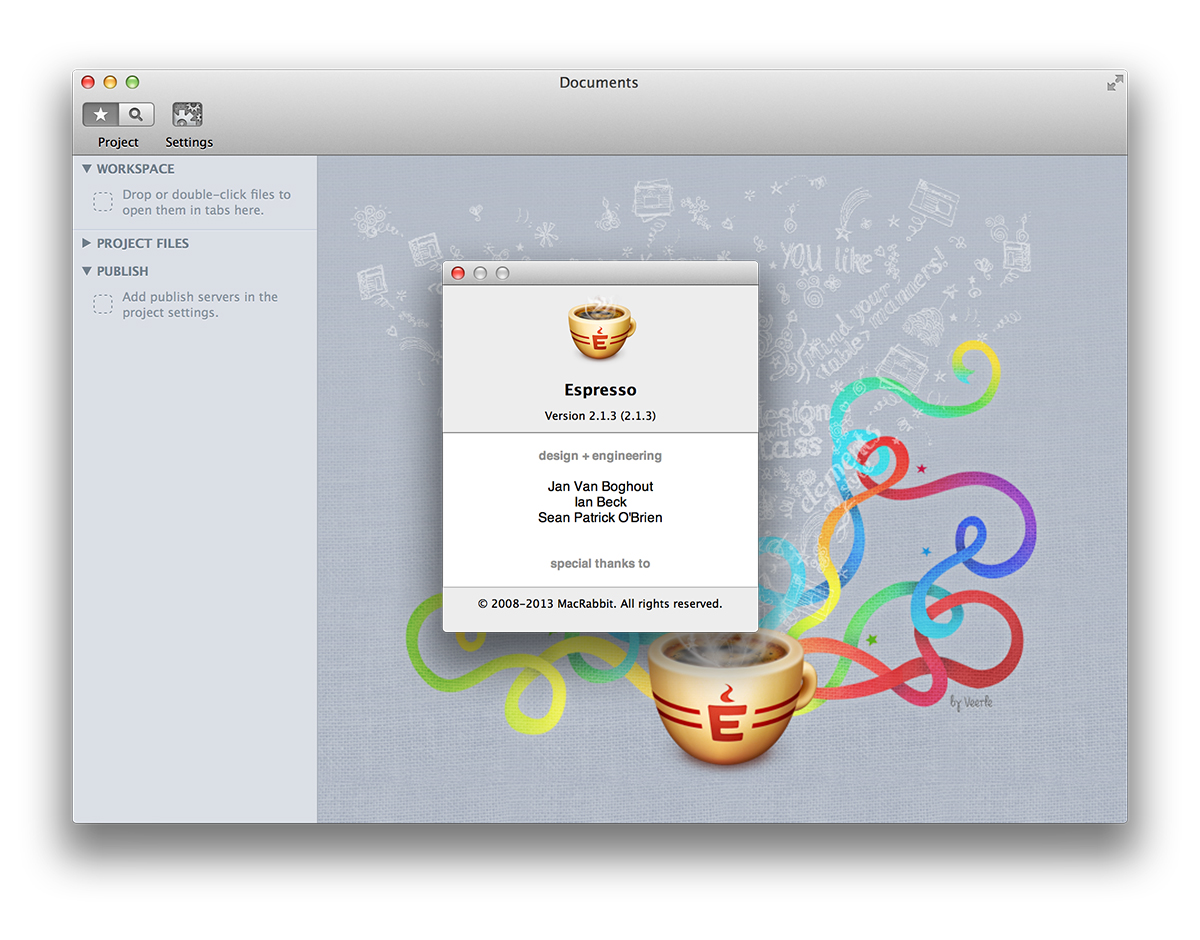The image size is (1200, 940).
Task: Enter full screen using Documents window arrows icon
Action: (x=1115, y=83)
